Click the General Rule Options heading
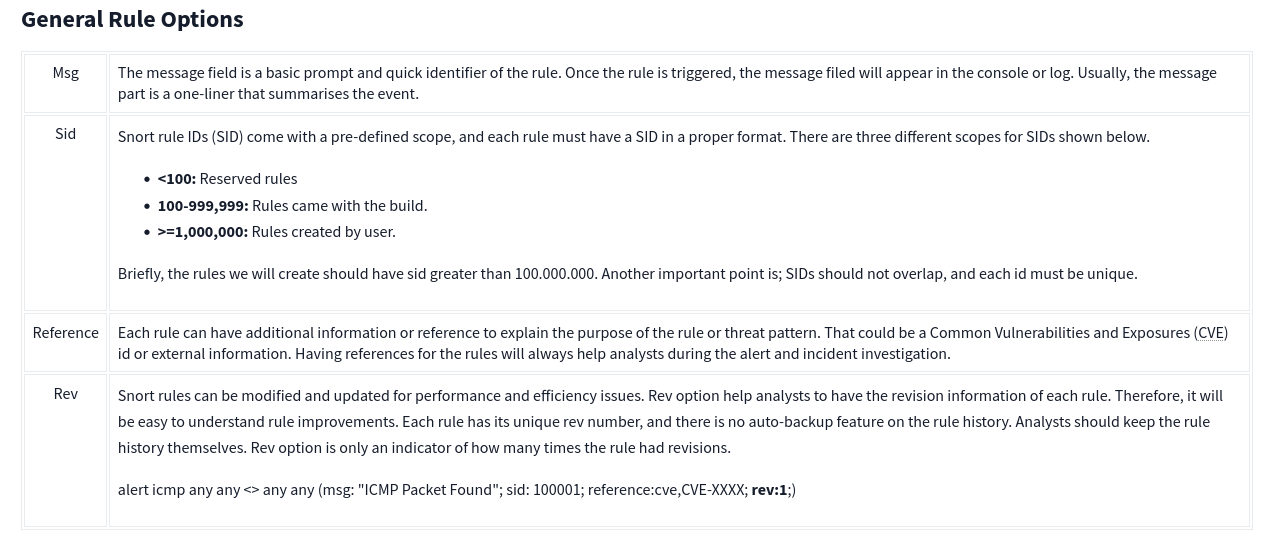This screenshot has height=550, width=1271. click(x=132, y=19)
